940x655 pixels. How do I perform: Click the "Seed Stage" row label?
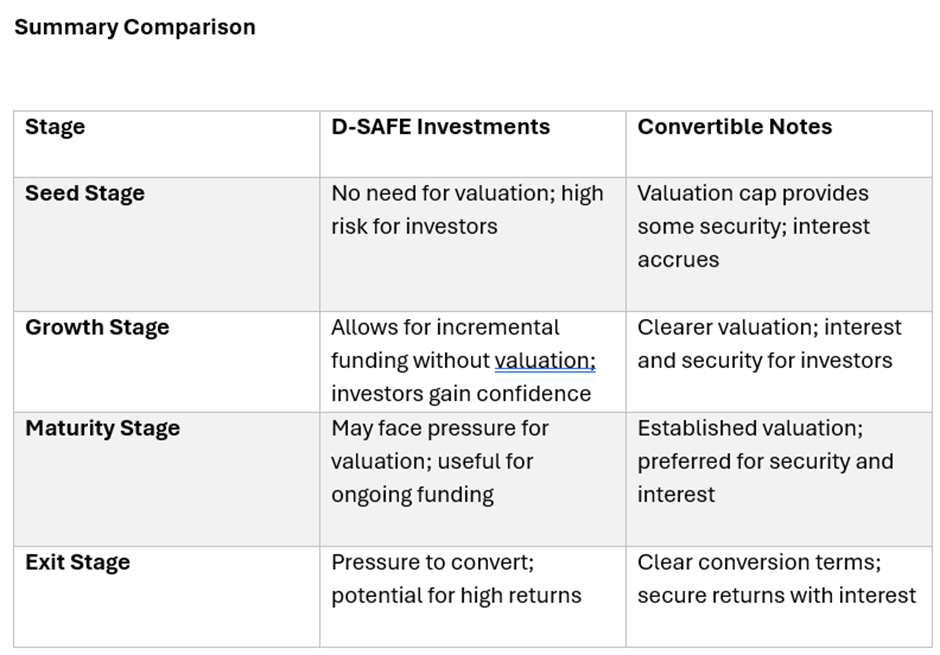coord(85,193)
